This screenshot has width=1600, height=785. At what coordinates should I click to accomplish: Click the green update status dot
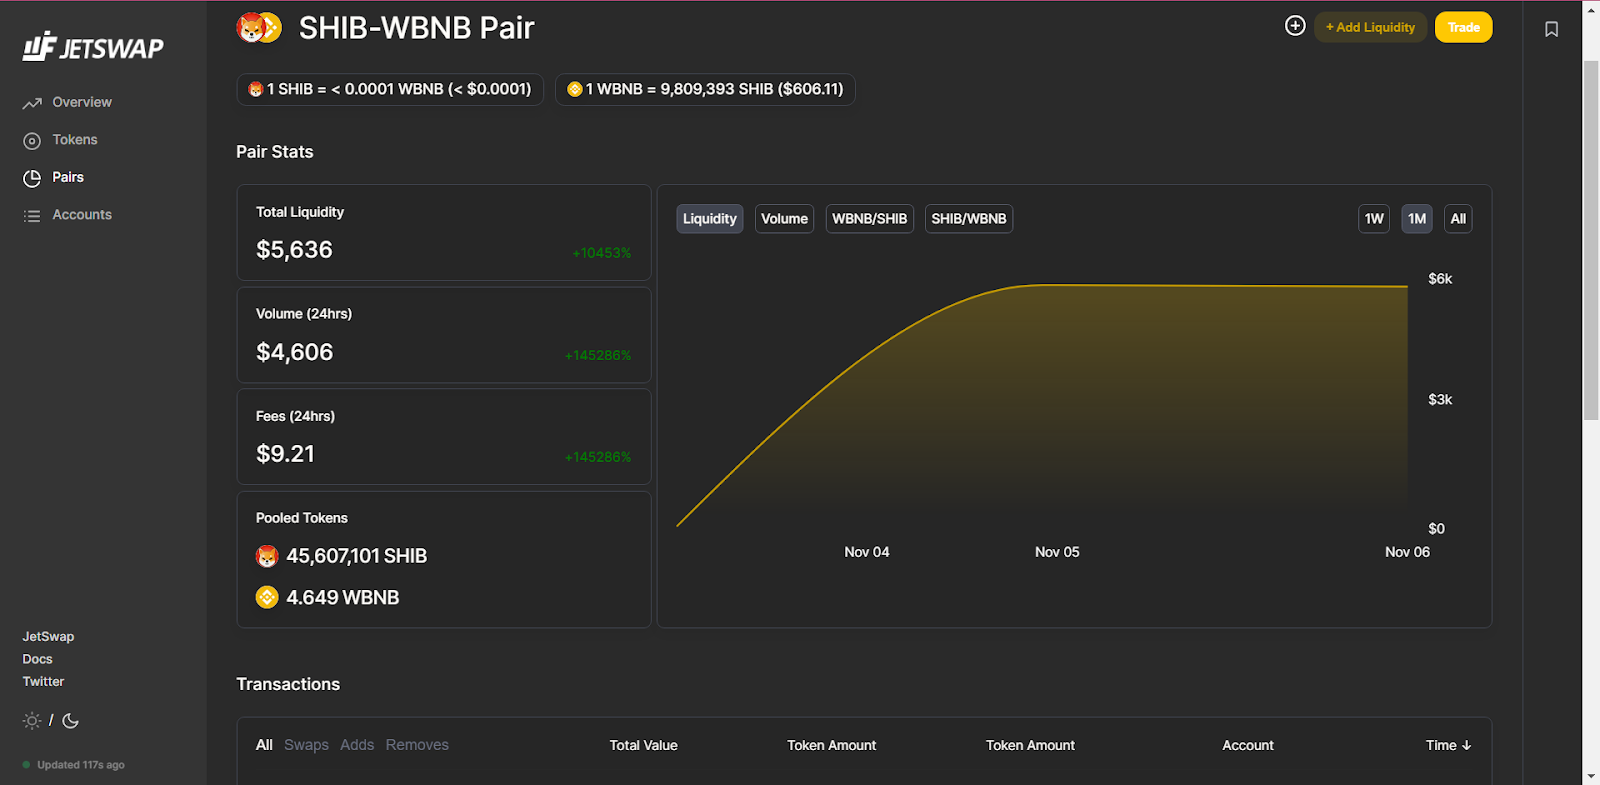[26, 765]
